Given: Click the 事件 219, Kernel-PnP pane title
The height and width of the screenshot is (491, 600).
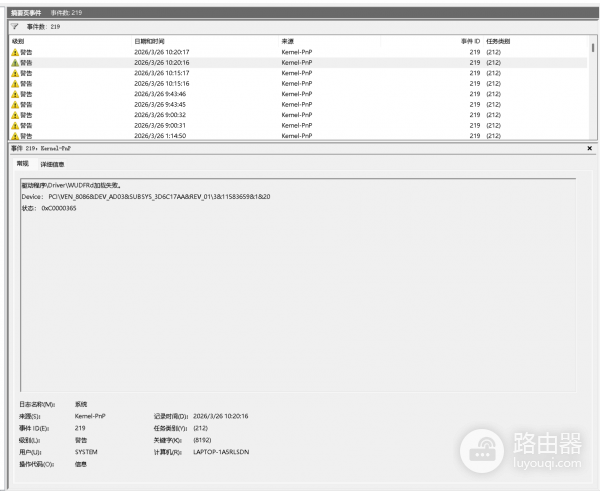Looking at the screenshot, I should click(x=41, y=148).
